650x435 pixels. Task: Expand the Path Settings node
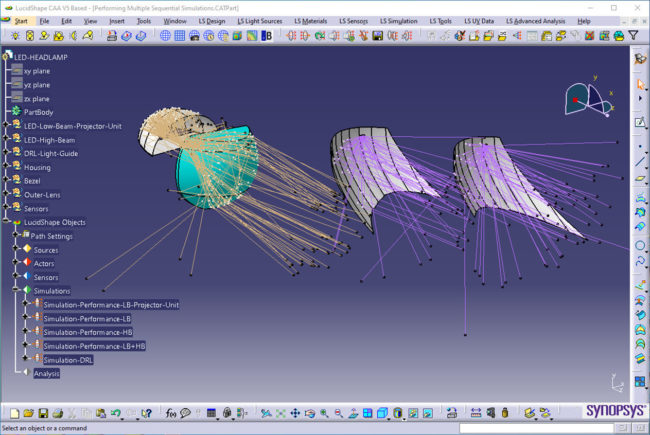click(15, 236)
